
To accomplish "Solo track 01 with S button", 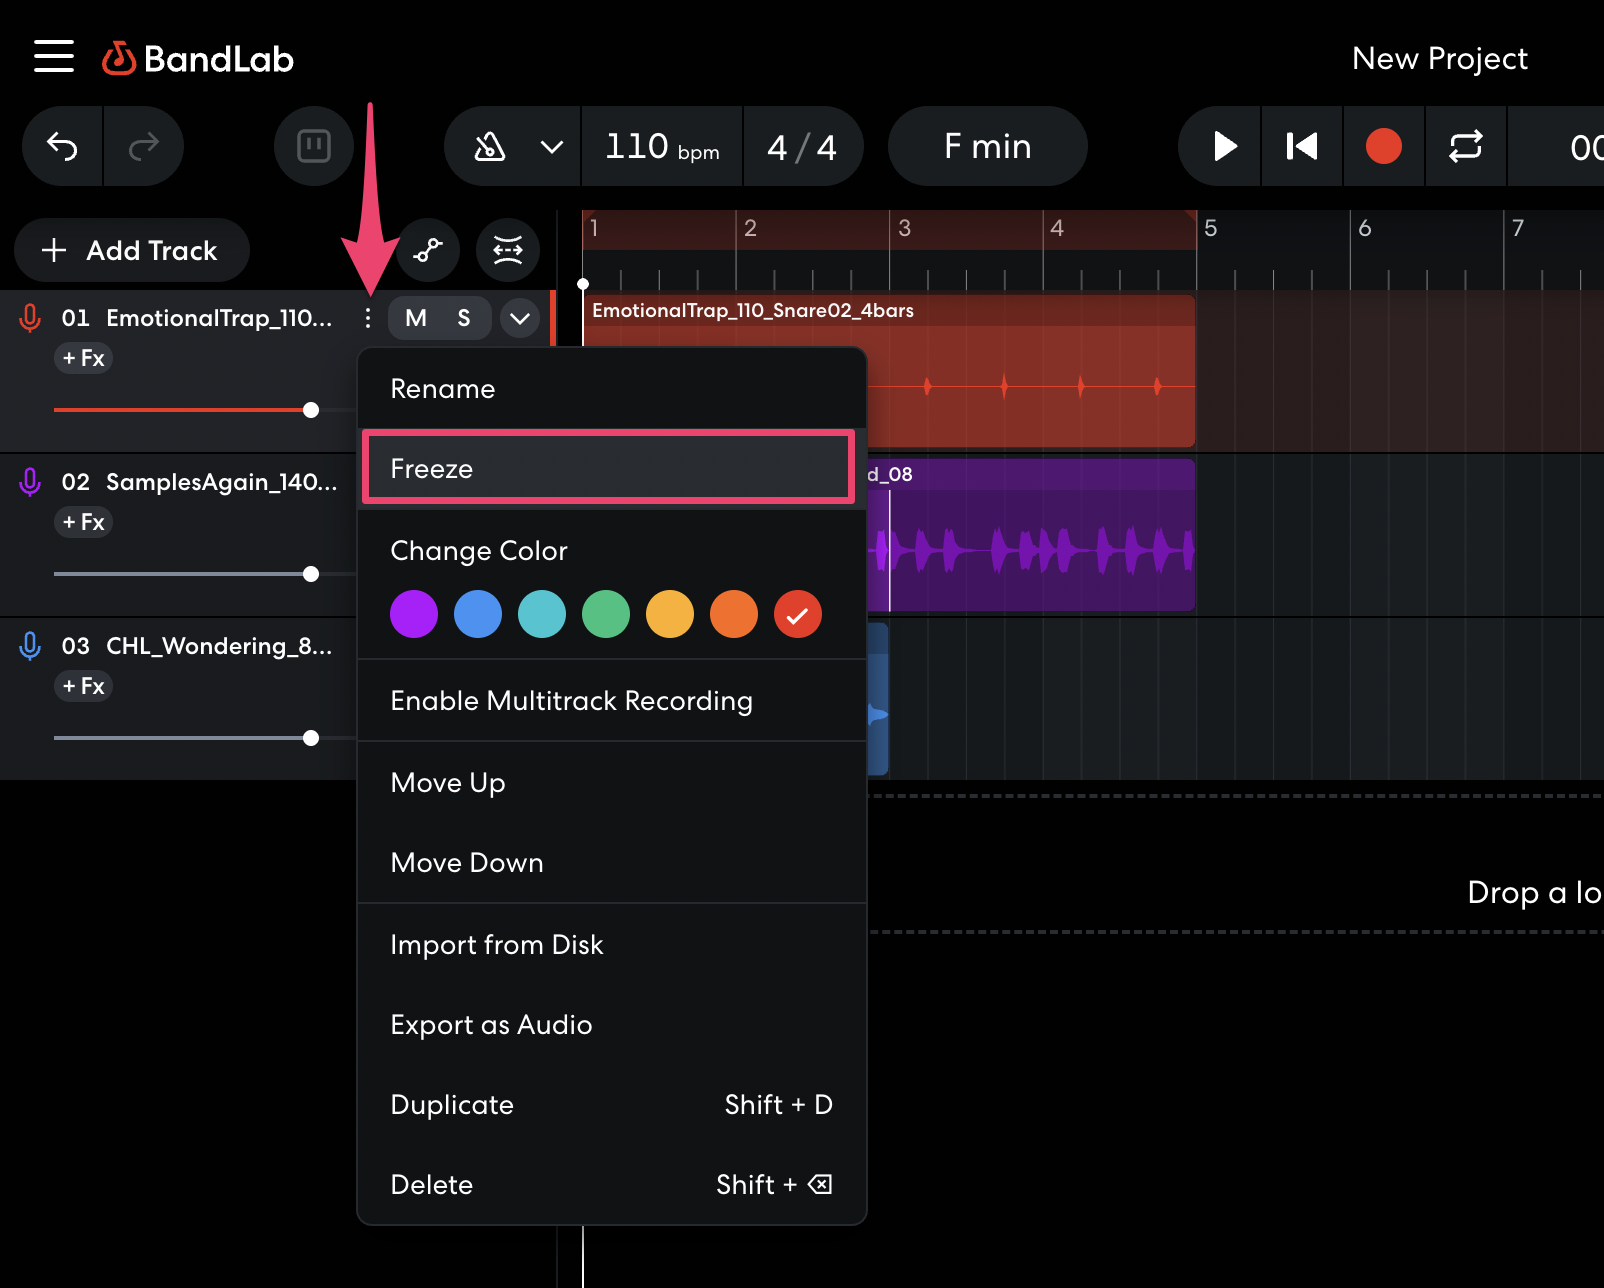I will point(464,318).
